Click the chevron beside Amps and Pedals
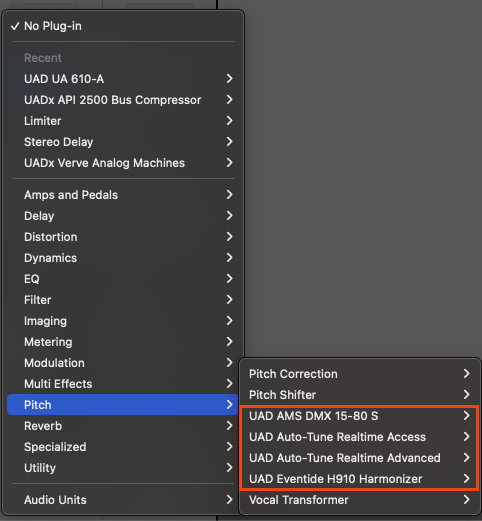This screenshot has width=482, height=521. (x=229, y=195)
